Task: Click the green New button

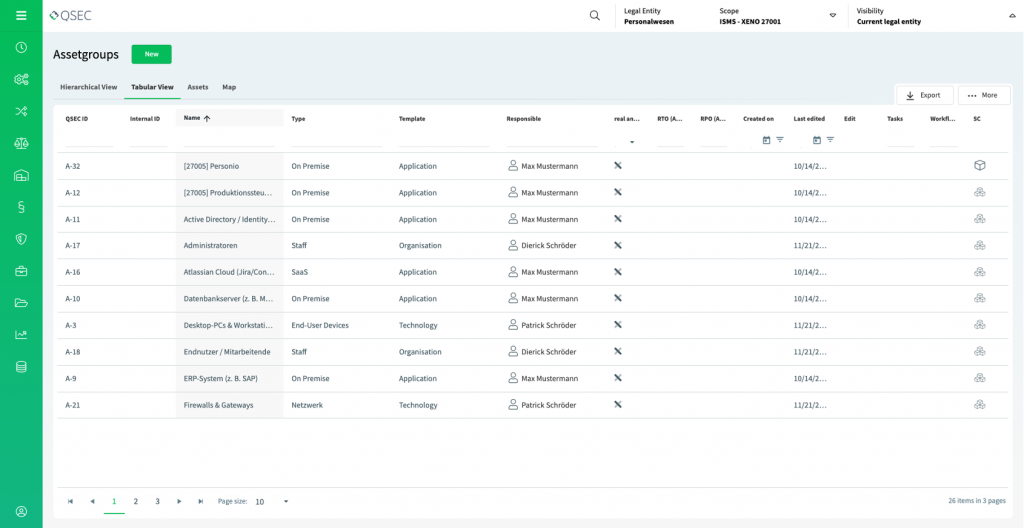Action: pos(151,54)
